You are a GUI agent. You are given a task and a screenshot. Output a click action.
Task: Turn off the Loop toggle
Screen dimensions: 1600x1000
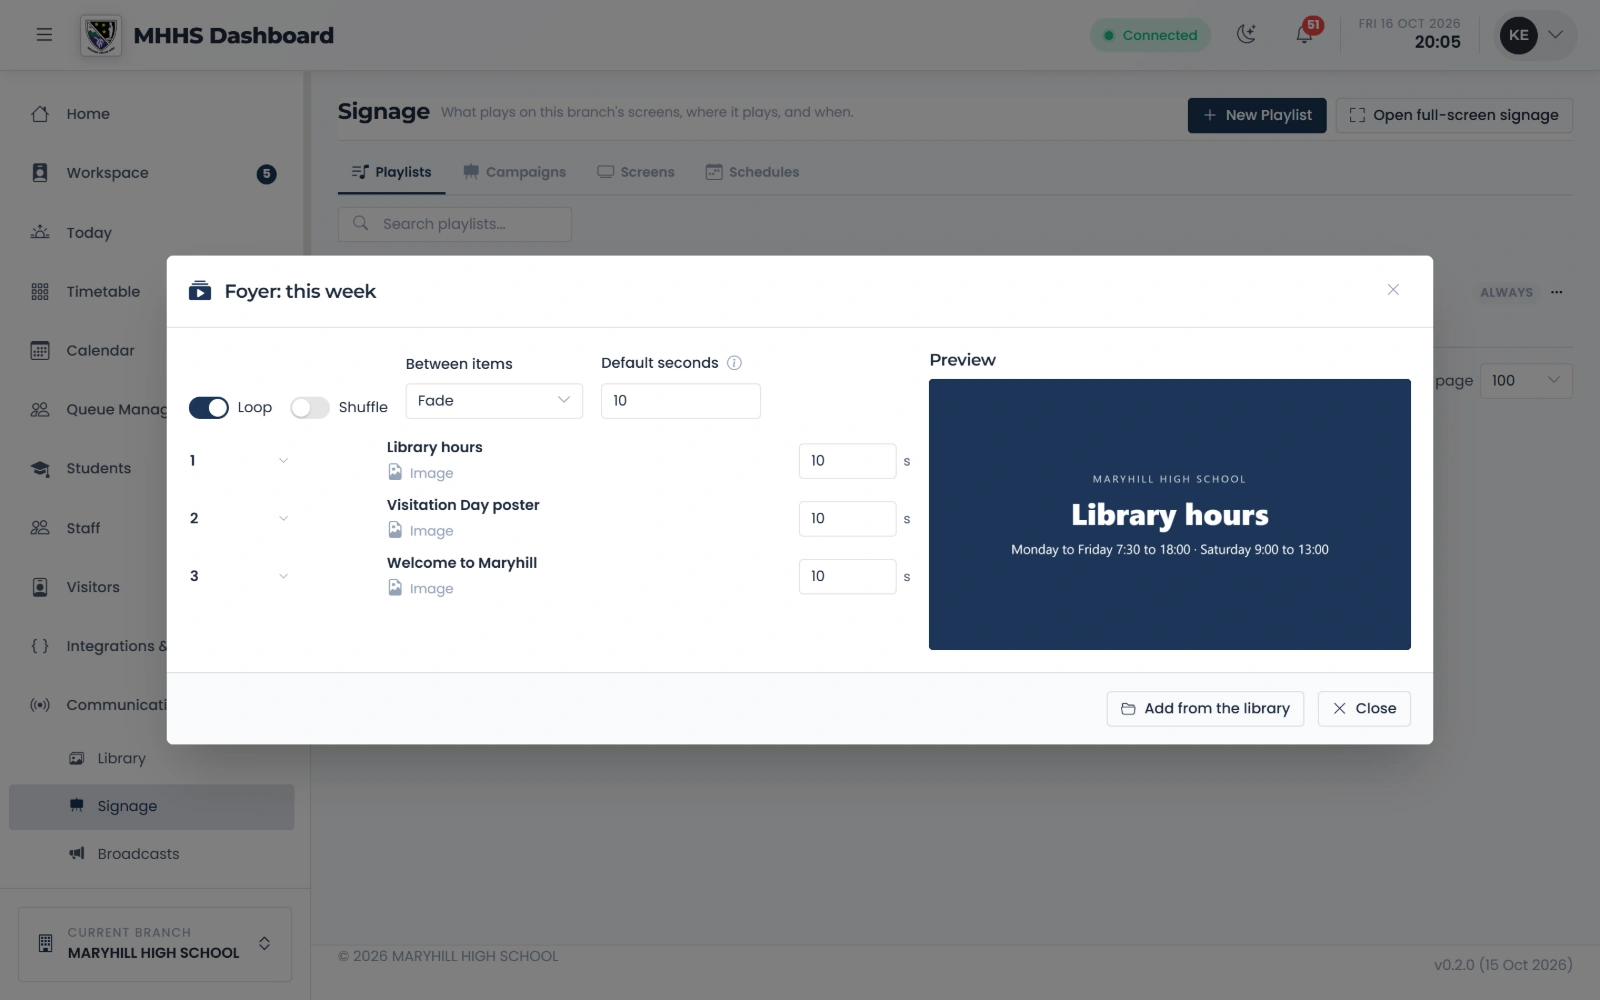(x=209, y=408)
